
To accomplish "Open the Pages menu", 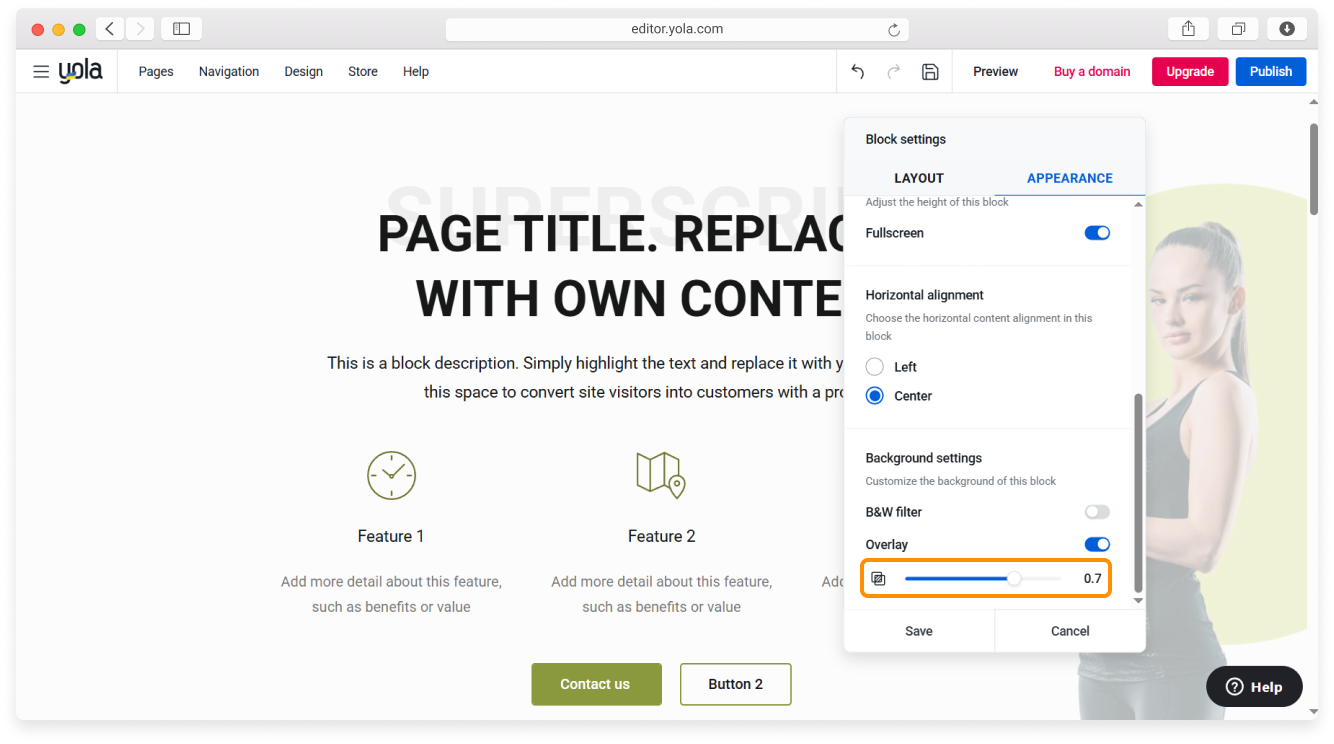I will [156, 72].
